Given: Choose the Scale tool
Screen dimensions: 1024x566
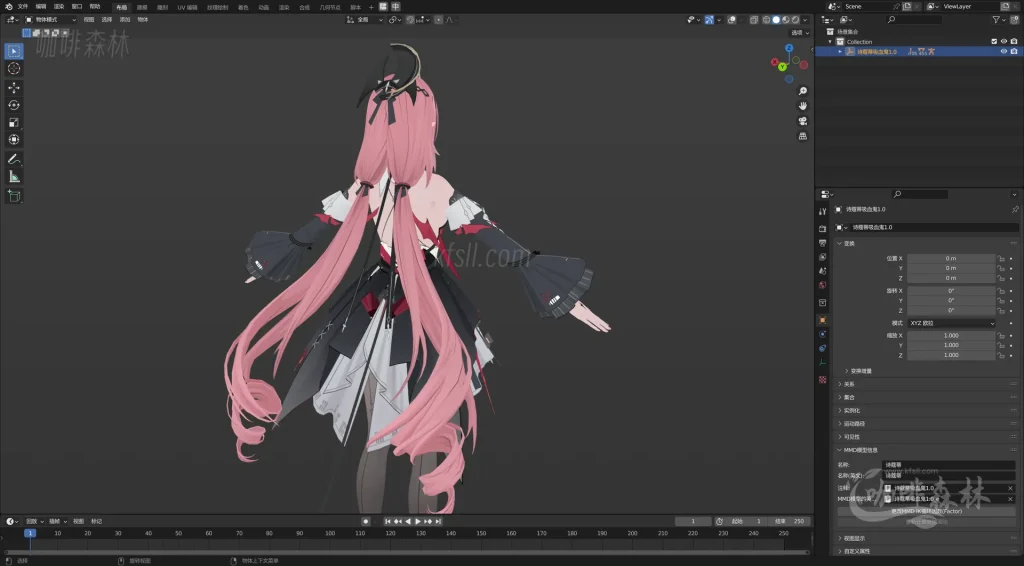Looking at the screenshot, I should click(14, 122).
